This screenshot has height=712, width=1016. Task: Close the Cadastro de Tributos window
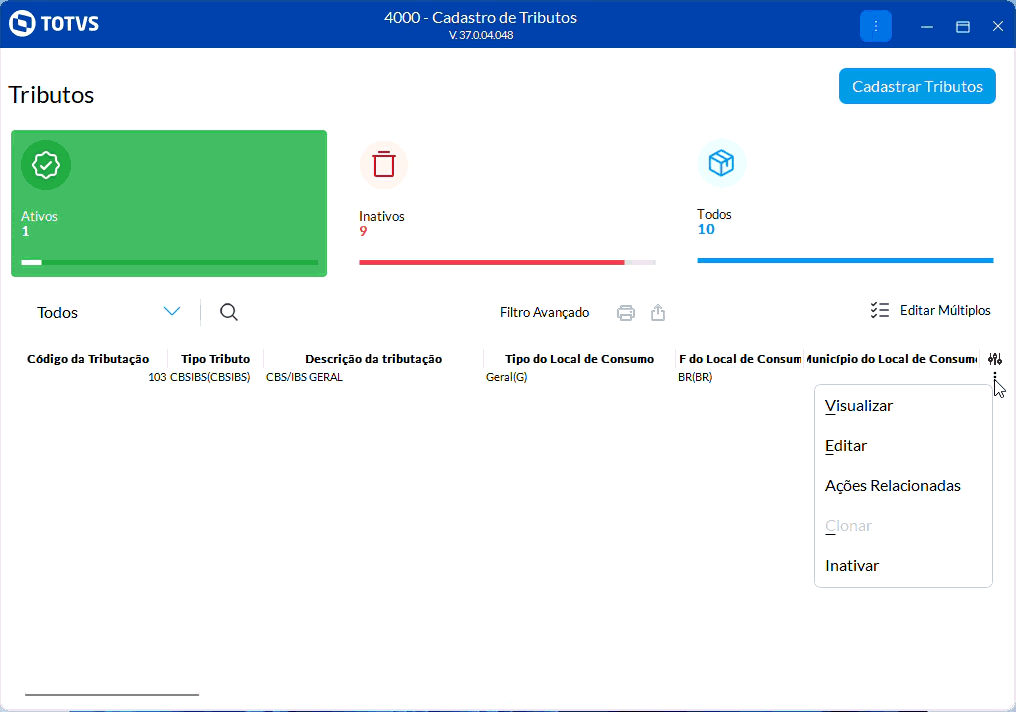998,26
